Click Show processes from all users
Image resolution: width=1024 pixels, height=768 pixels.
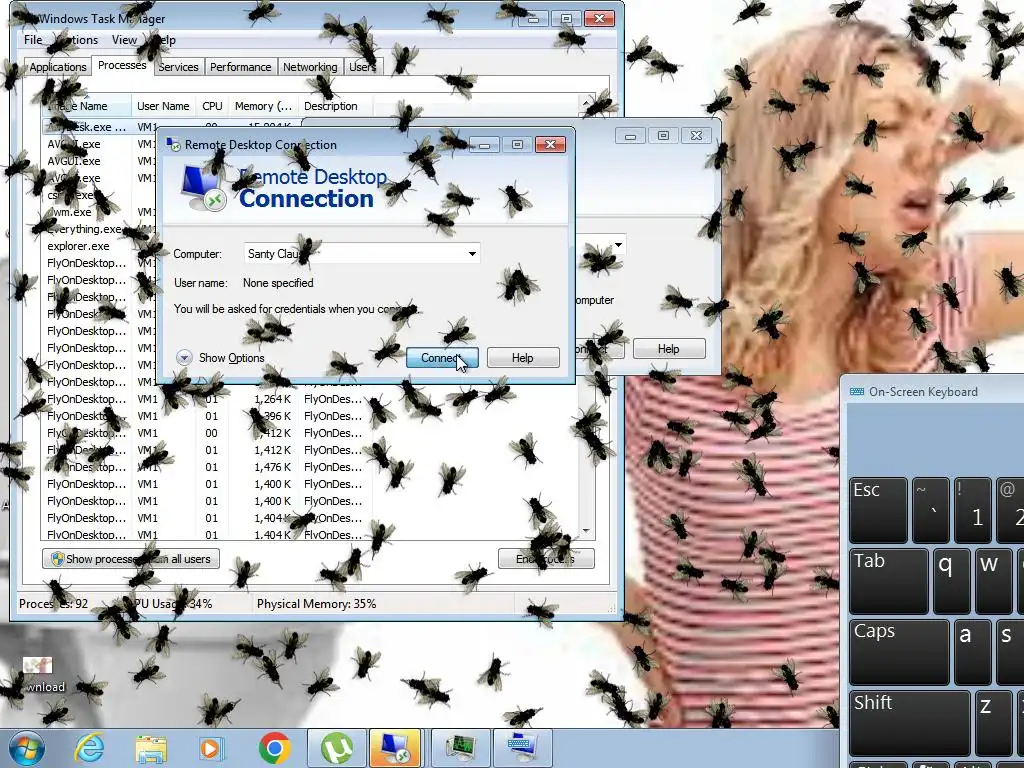point(131,559)
